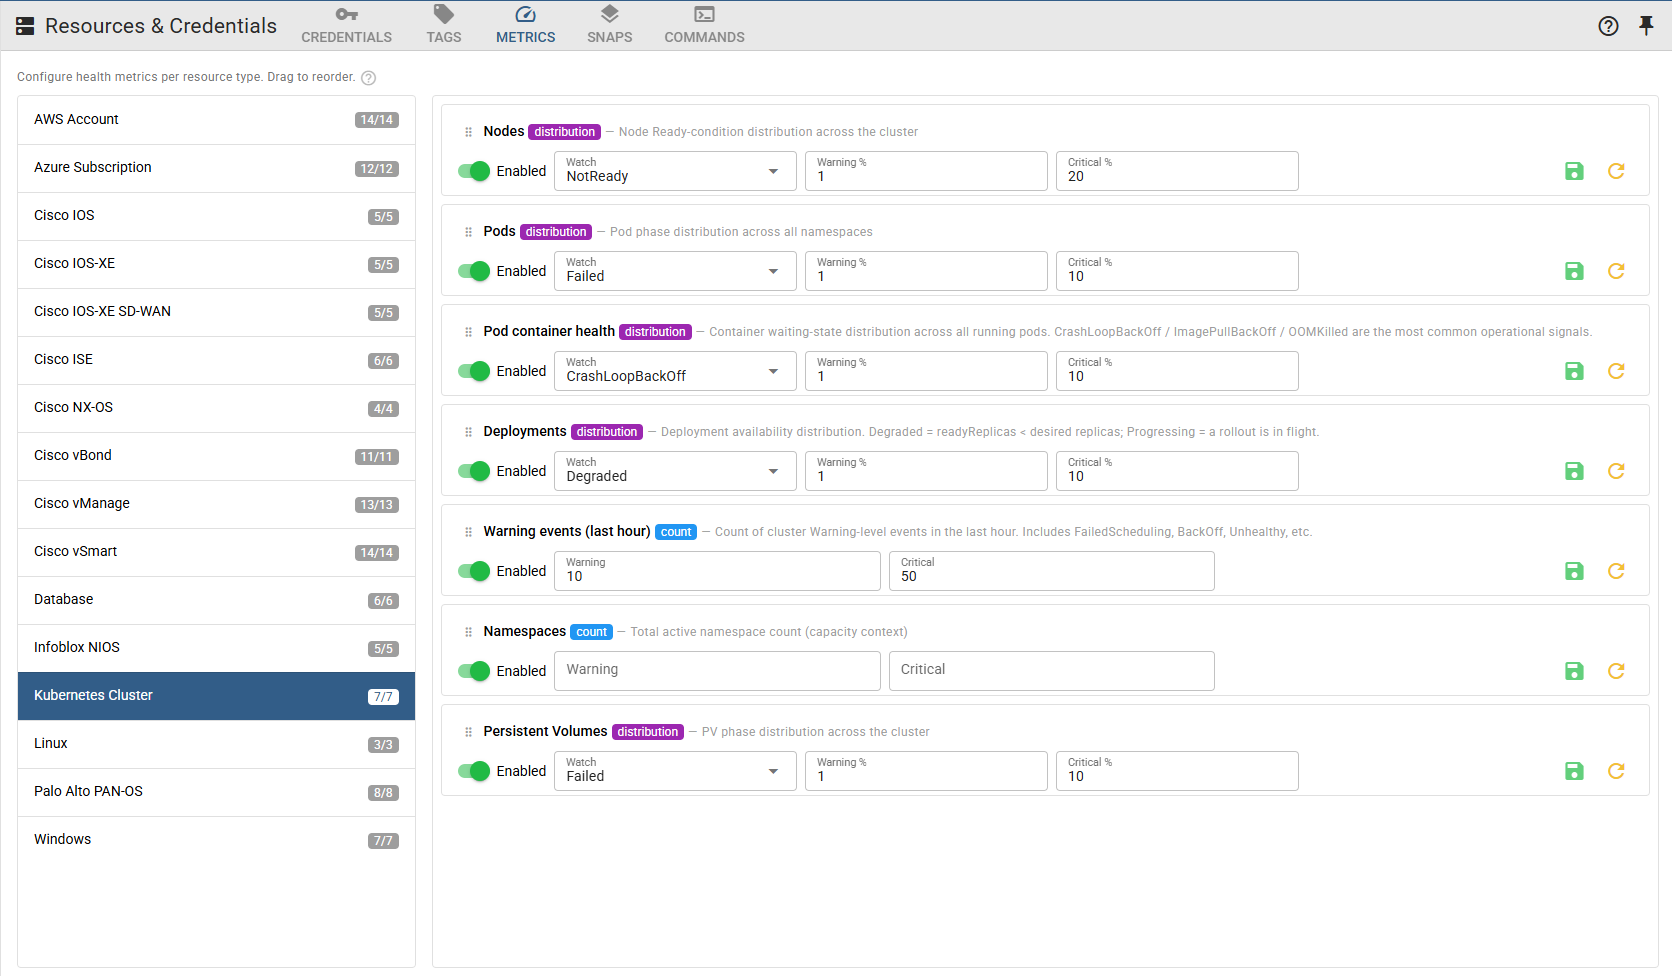Reset the Nodes metric to defaults
Screen dimensions: 1672x976
[1616, 171]
